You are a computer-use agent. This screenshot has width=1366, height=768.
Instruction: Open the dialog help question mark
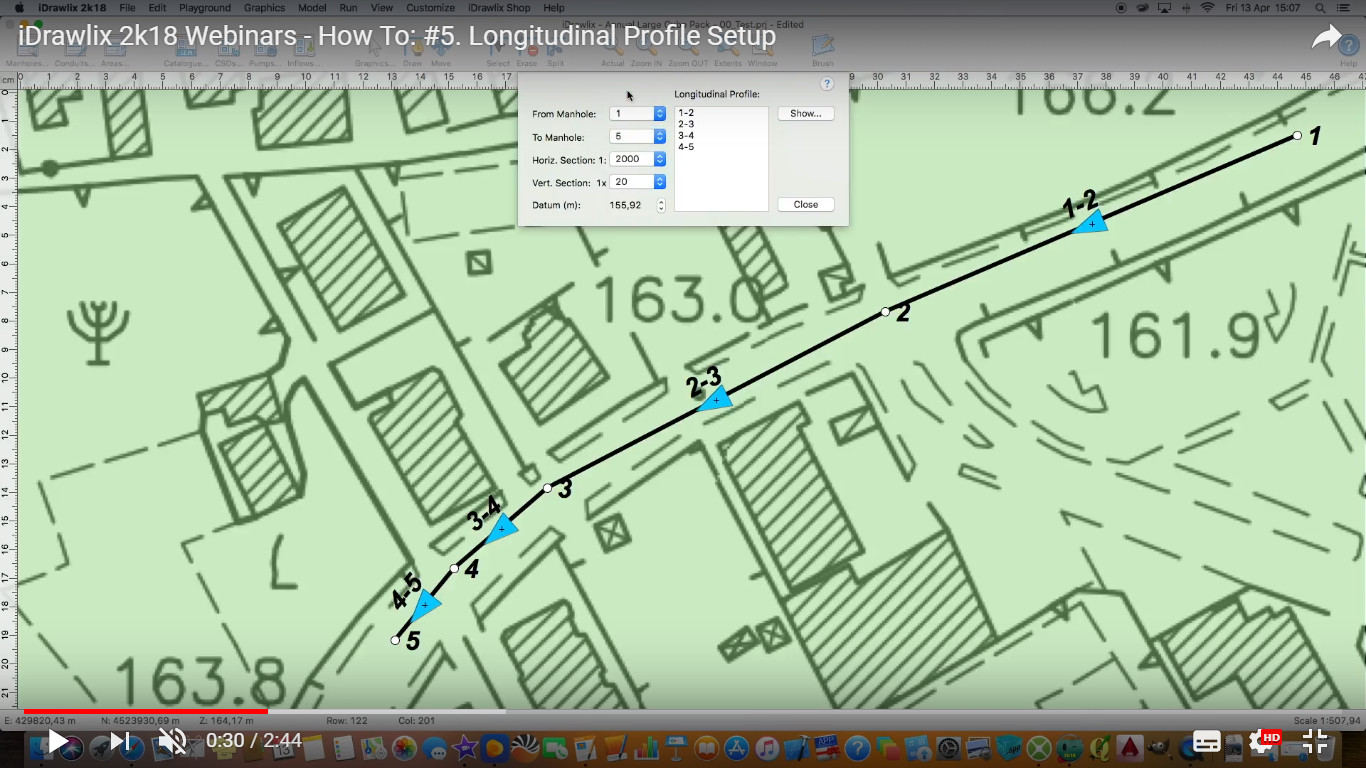coord(827,85)
